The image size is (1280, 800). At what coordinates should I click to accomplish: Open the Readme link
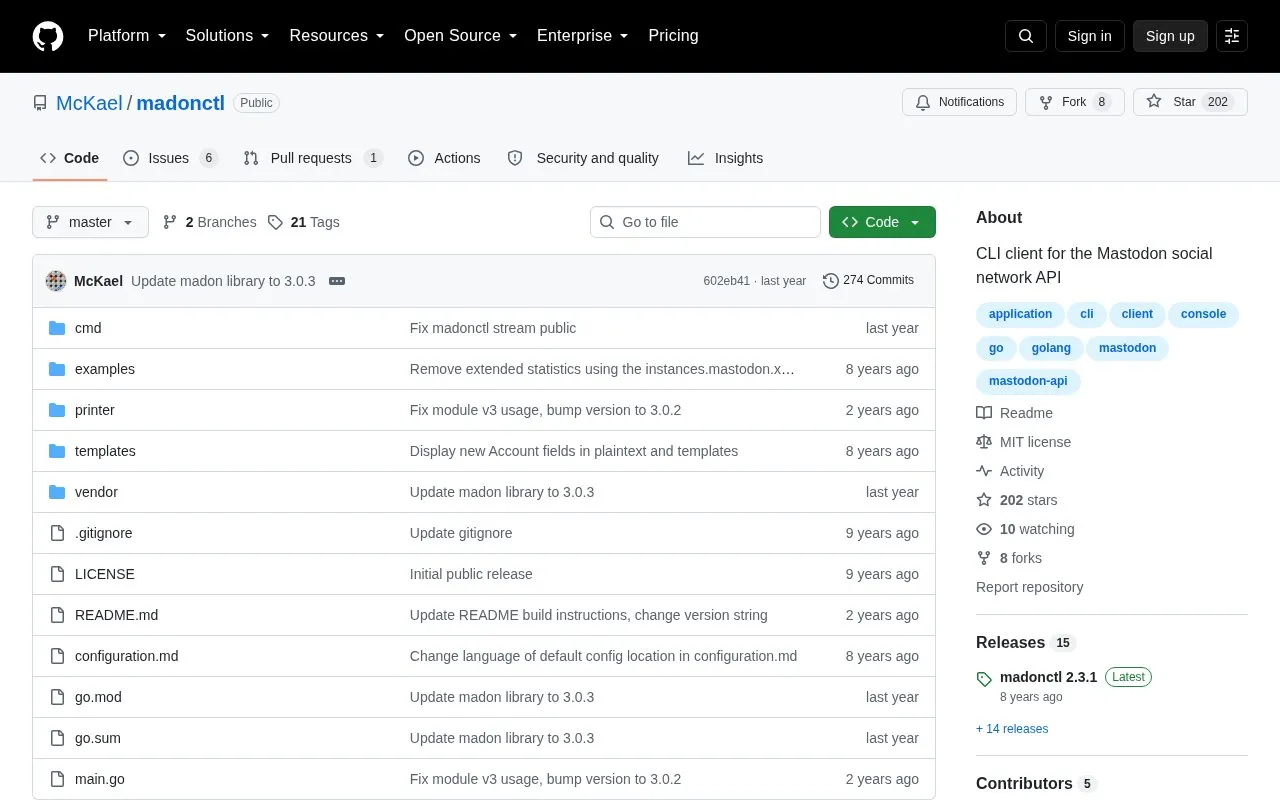pos(1015,413)
